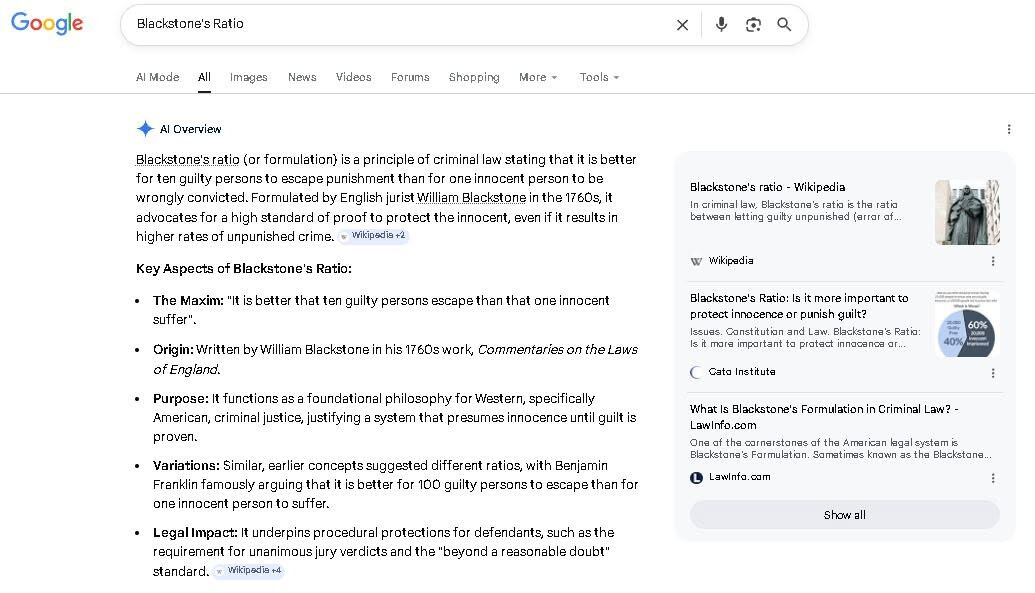The image size is (1035, 593).
Task: Click the Show all sources button
Action: (x=844, y=515)
